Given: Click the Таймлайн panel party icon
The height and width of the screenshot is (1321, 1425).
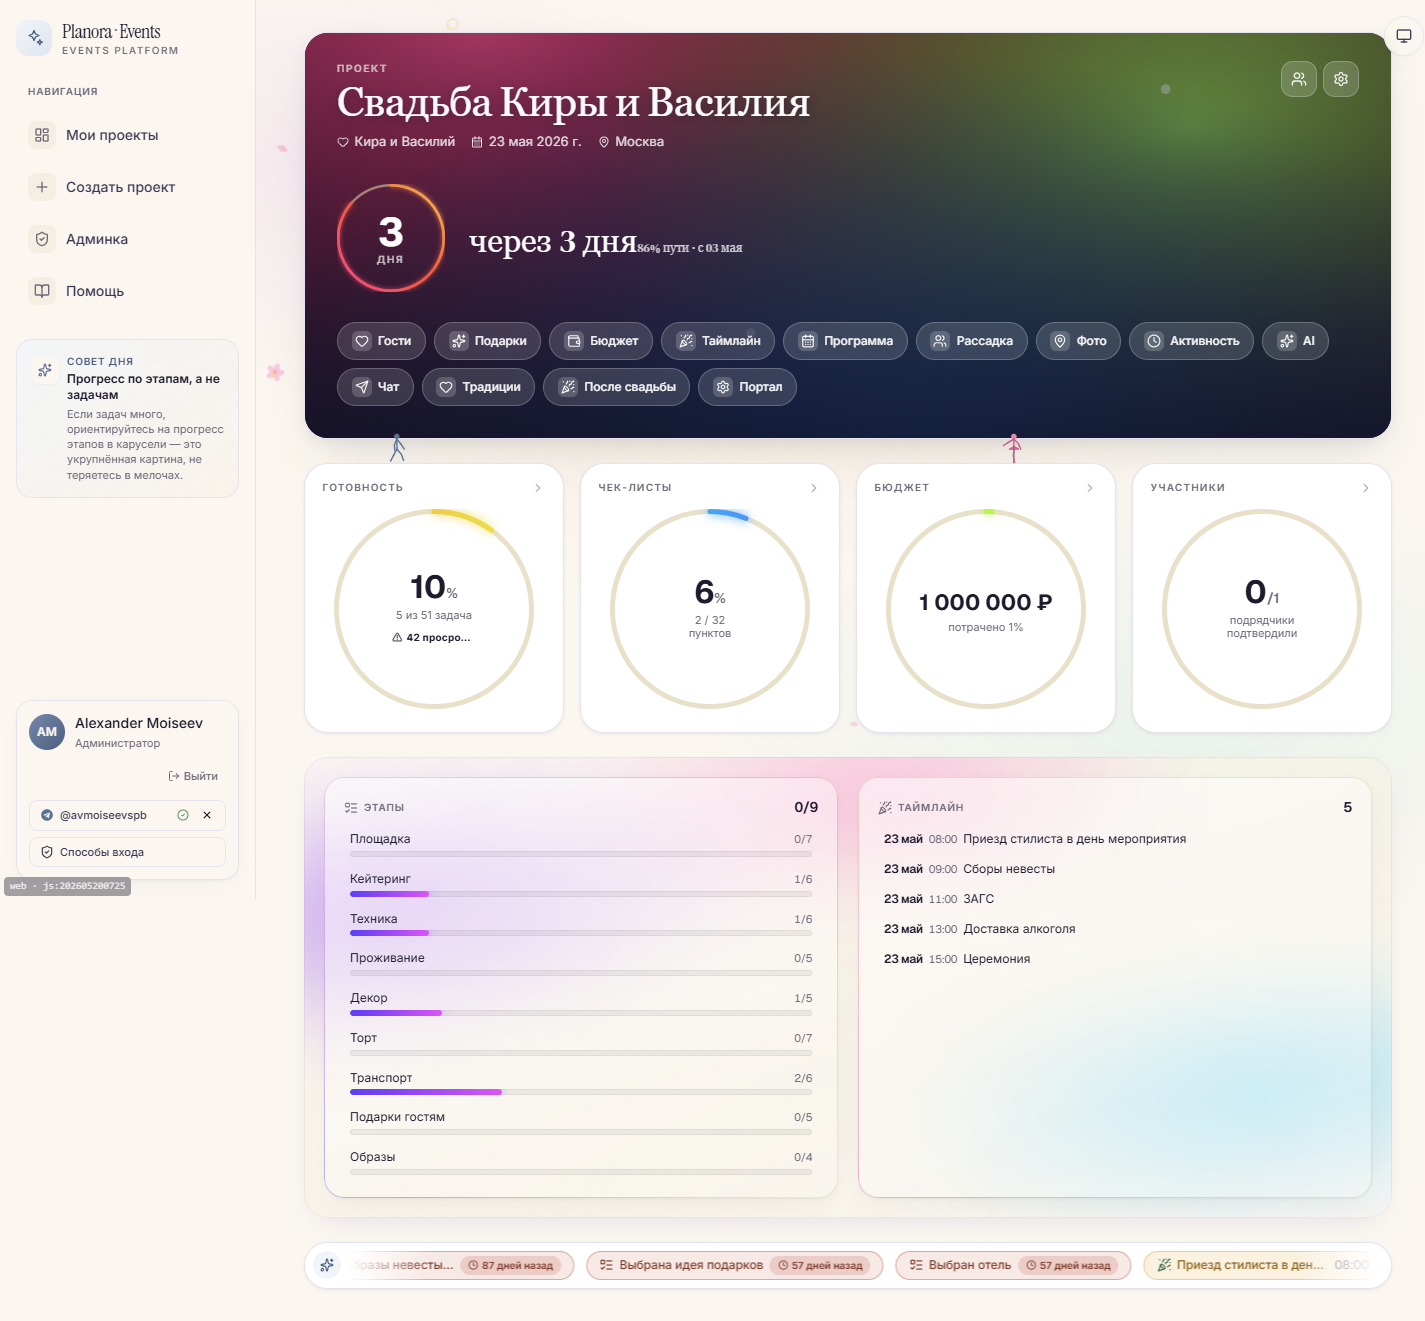Looking at the screenshot, I should click(885, 807).
